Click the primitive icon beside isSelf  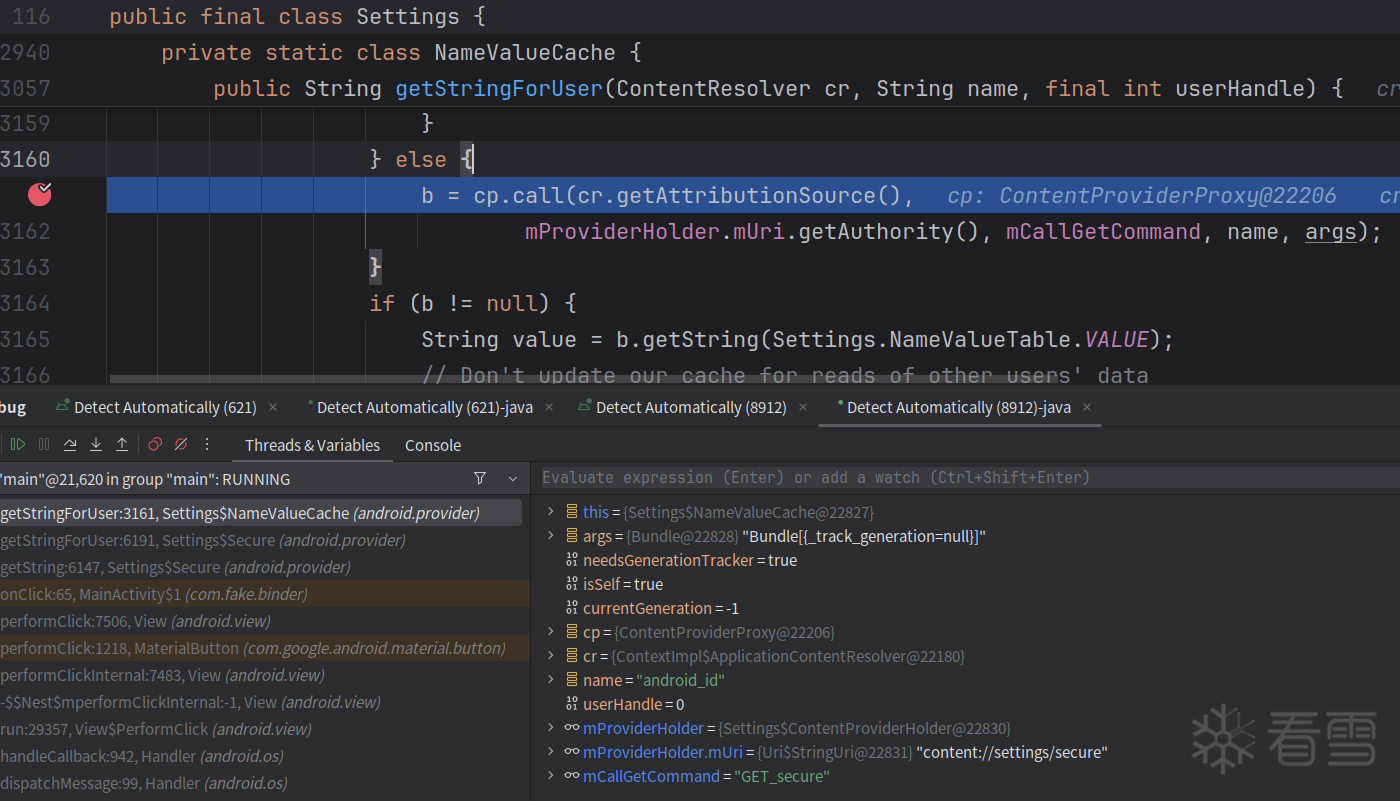point(572,584)
